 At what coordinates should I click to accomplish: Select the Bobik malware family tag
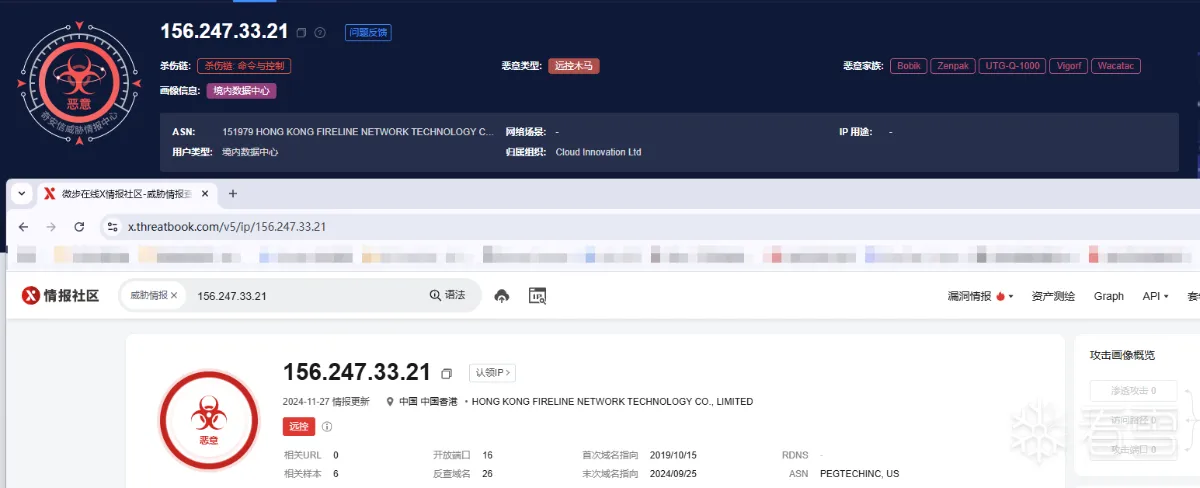point(909,66)
